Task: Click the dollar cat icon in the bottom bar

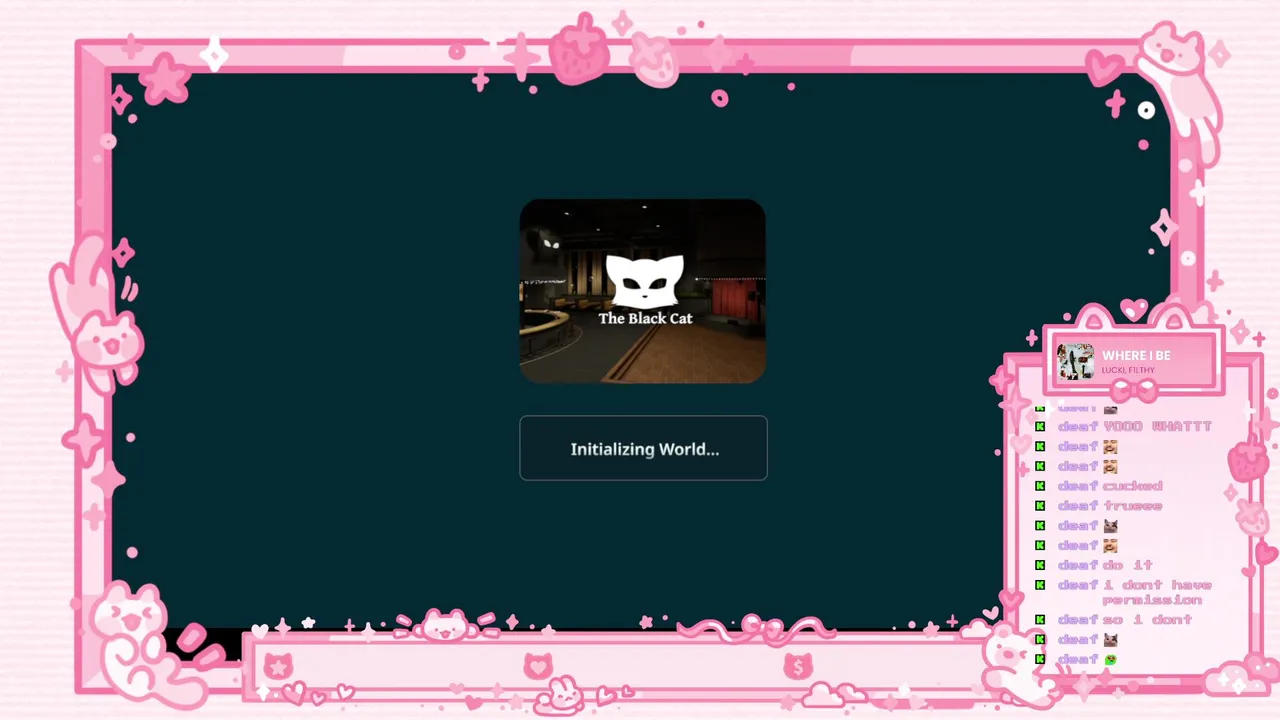Action: tap(798, 665)
